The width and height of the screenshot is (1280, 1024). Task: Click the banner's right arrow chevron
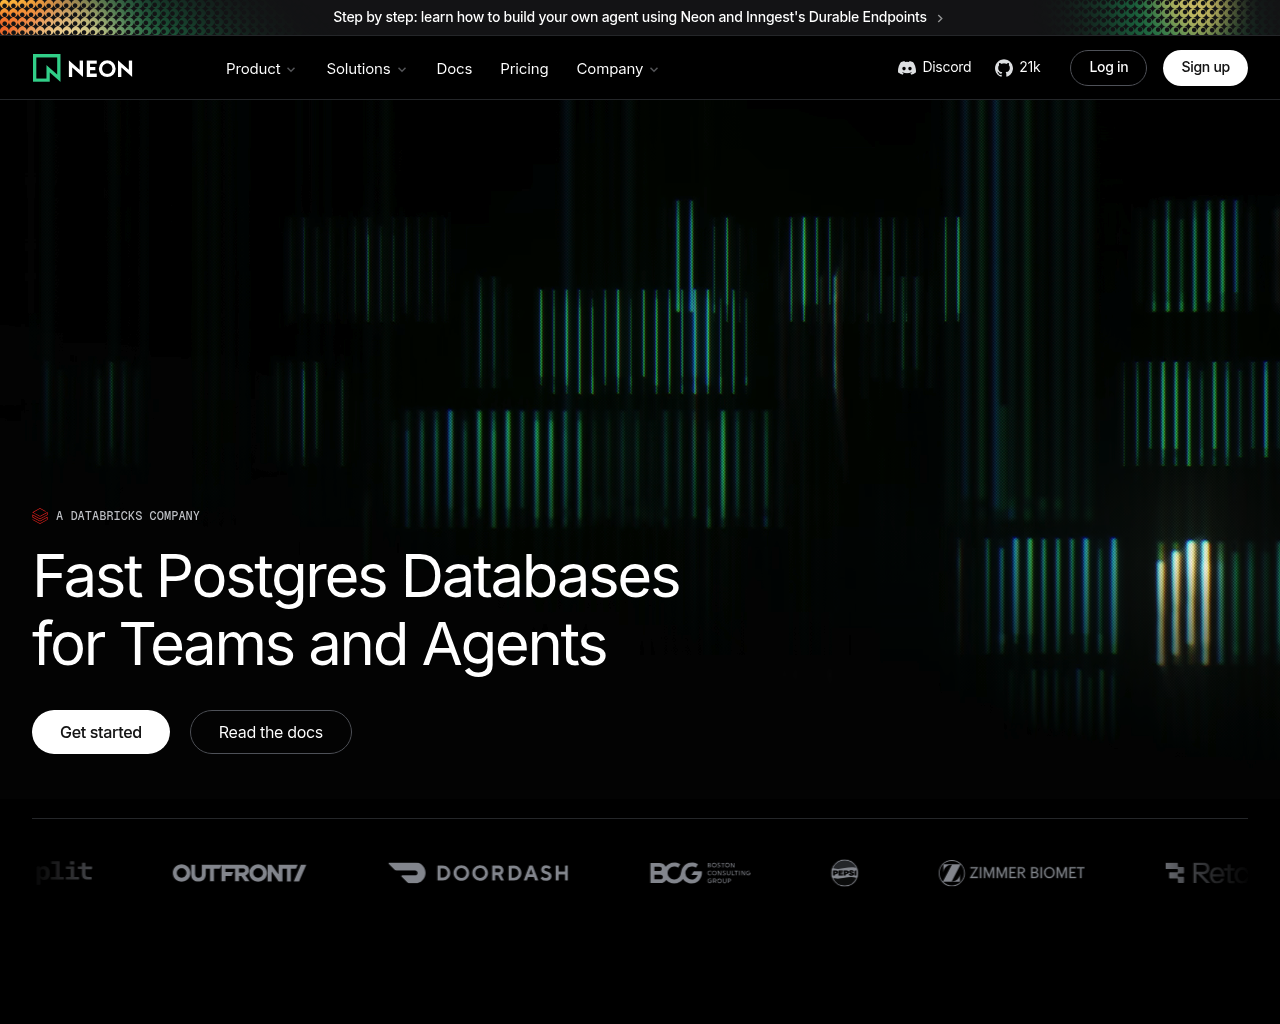(x=940, y=18)
